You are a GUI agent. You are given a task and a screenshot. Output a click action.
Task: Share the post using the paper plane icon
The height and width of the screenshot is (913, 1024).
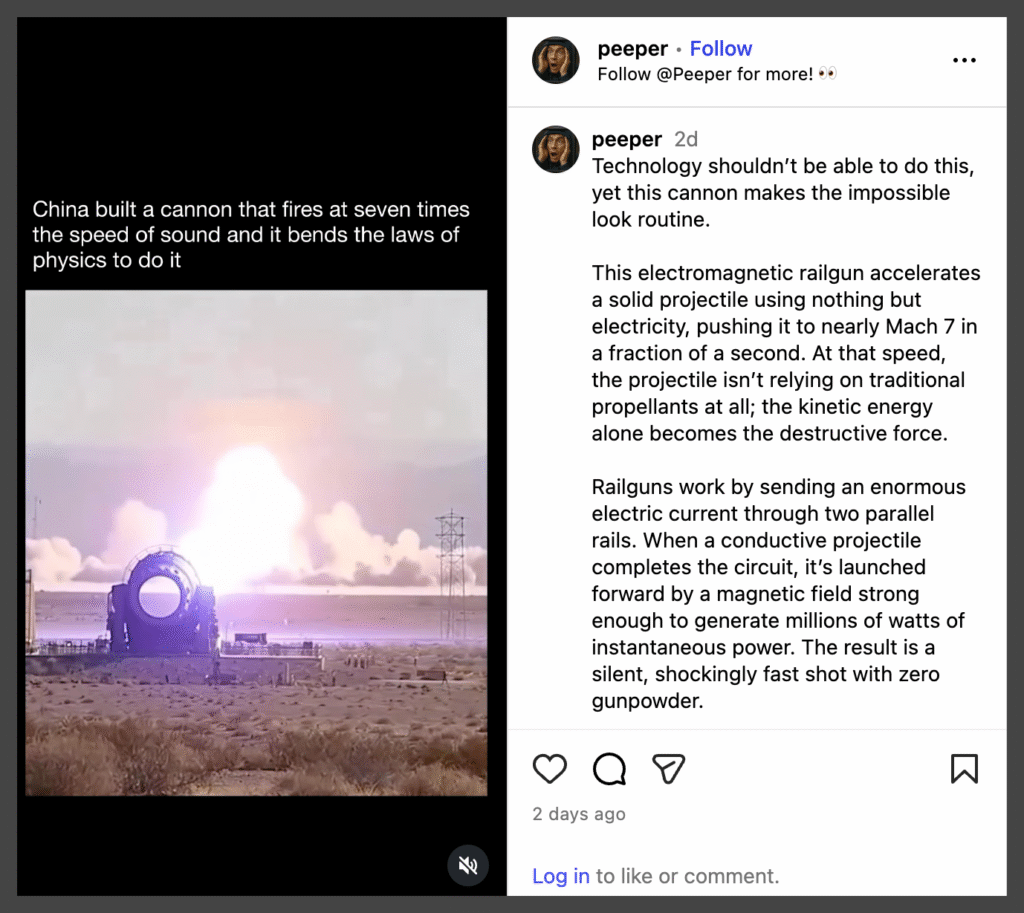[668, 768]
